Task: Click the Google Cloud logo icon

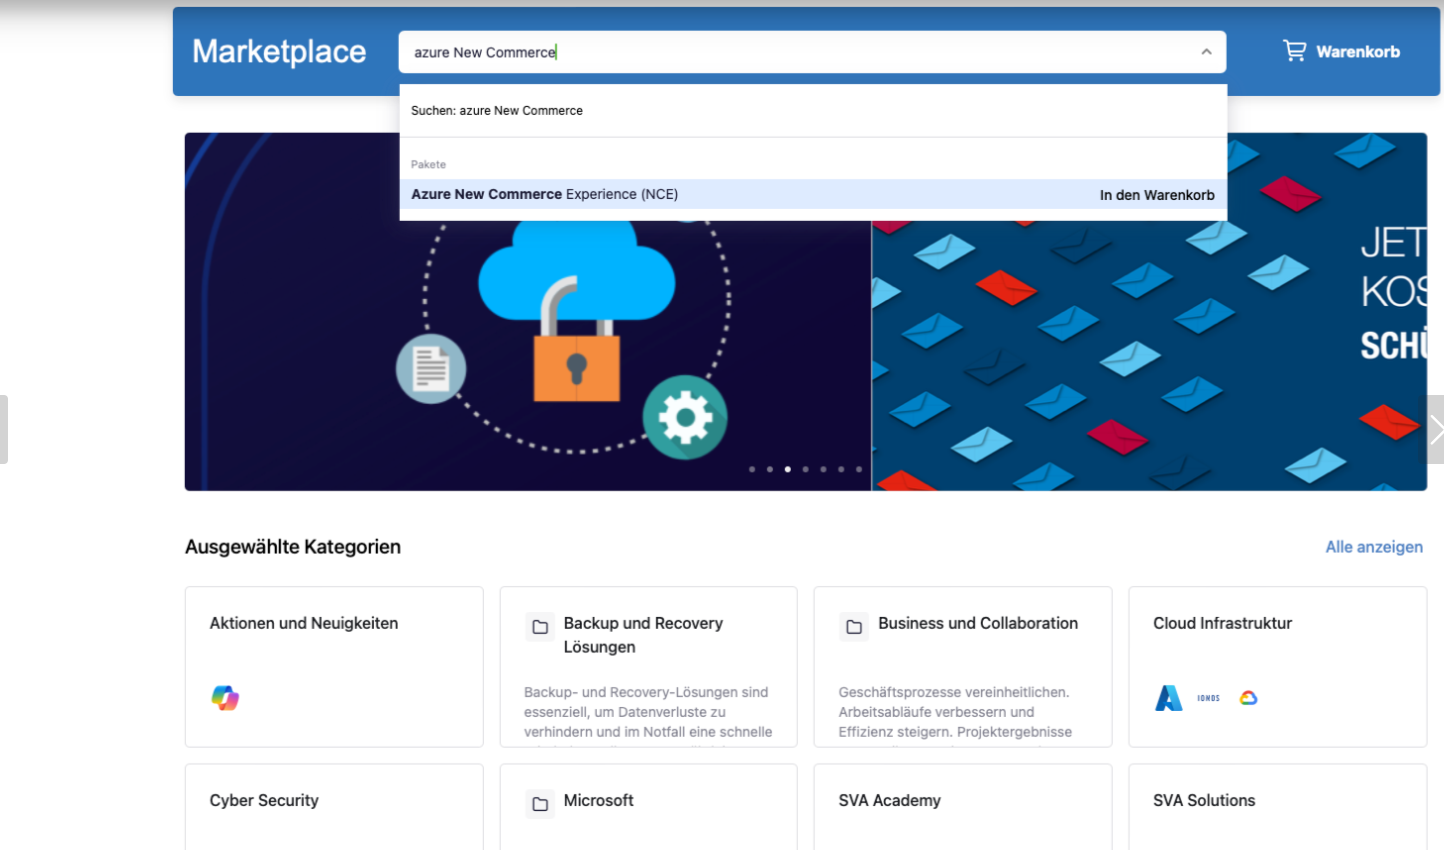Action: pyautogui.click(x=1248, y=698)
